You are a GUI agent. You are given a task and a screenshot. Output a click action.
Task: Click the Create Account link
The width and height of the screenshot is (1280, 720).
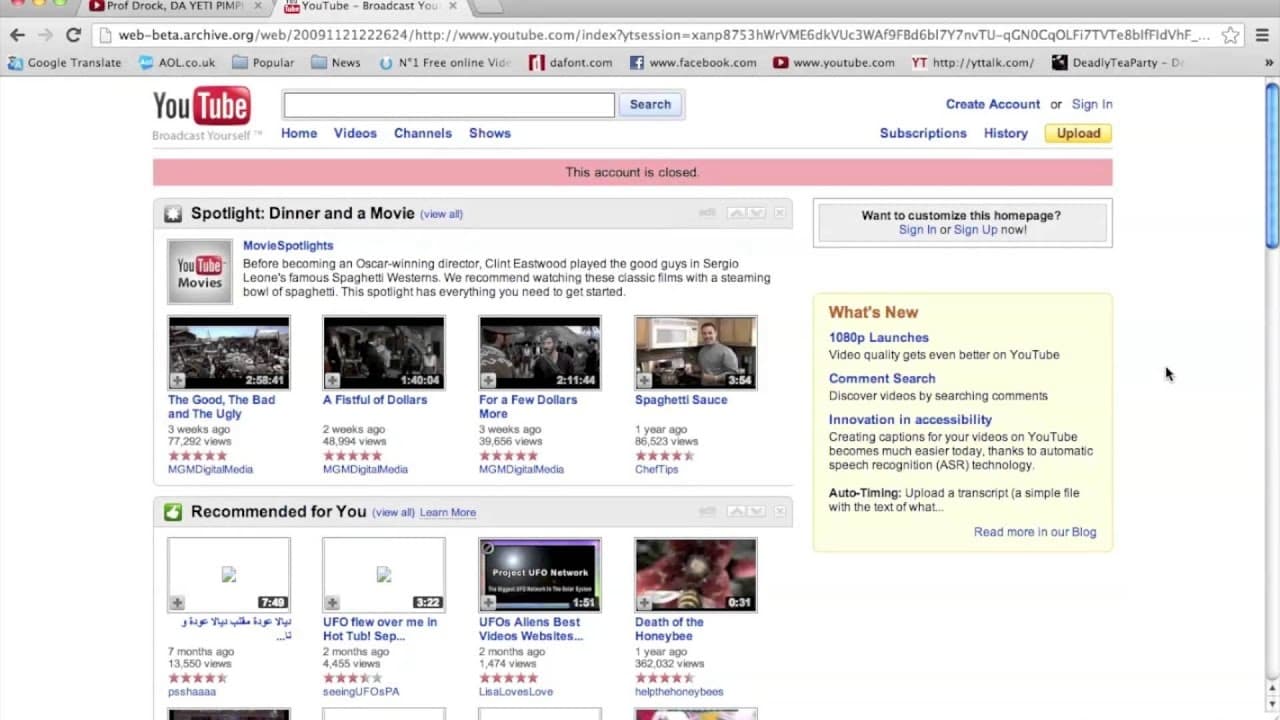click(993, 104)
